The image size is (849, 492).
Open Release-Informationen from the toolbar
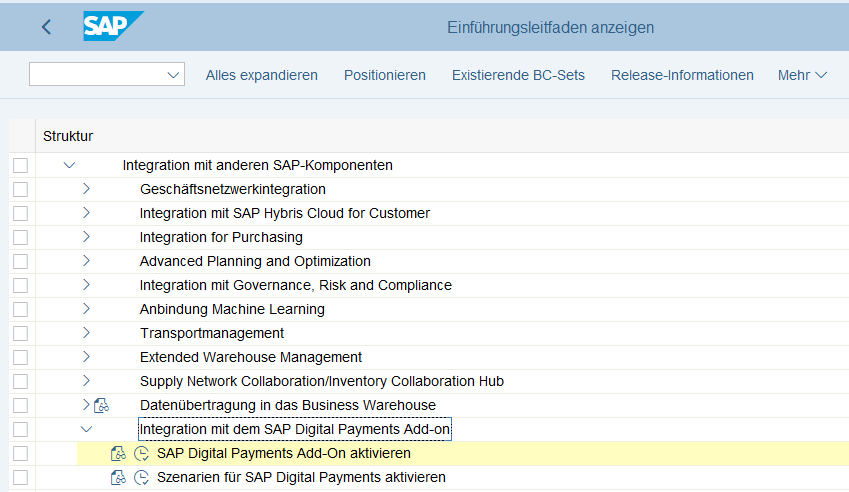[682, 75]
